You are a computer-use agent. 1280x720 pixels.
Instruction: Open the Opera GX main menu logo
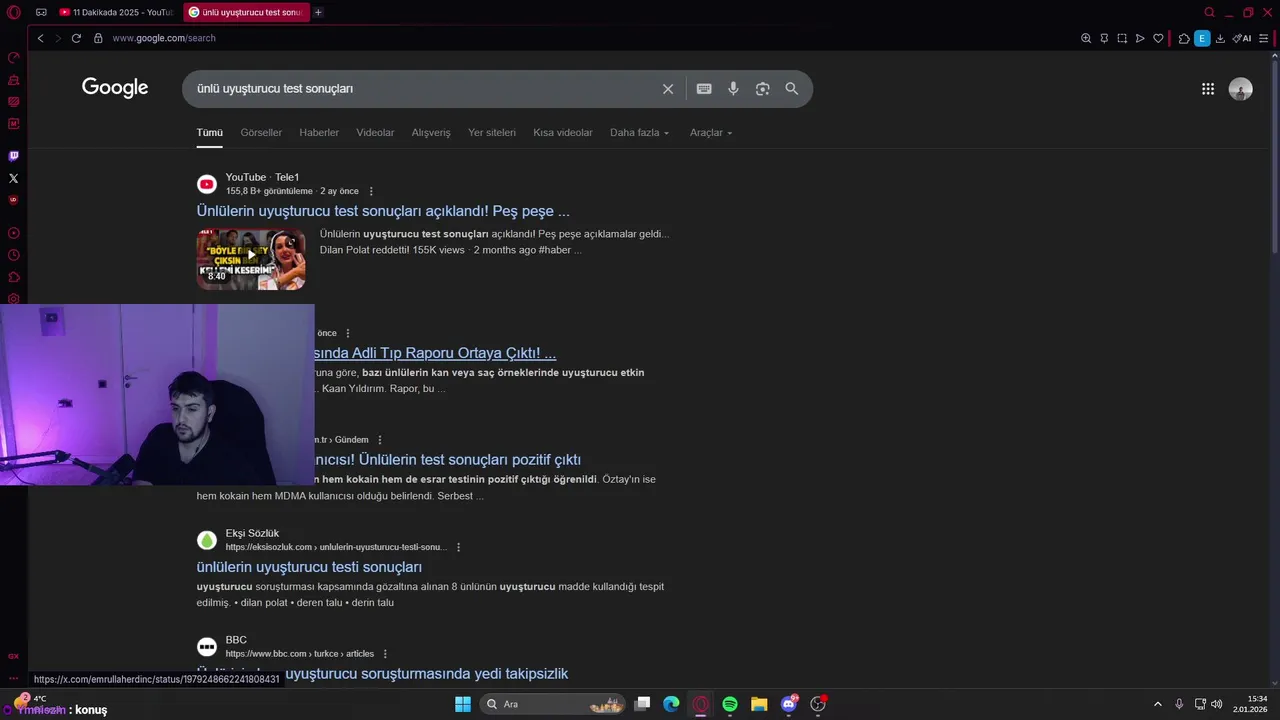(x=13, y=12)
